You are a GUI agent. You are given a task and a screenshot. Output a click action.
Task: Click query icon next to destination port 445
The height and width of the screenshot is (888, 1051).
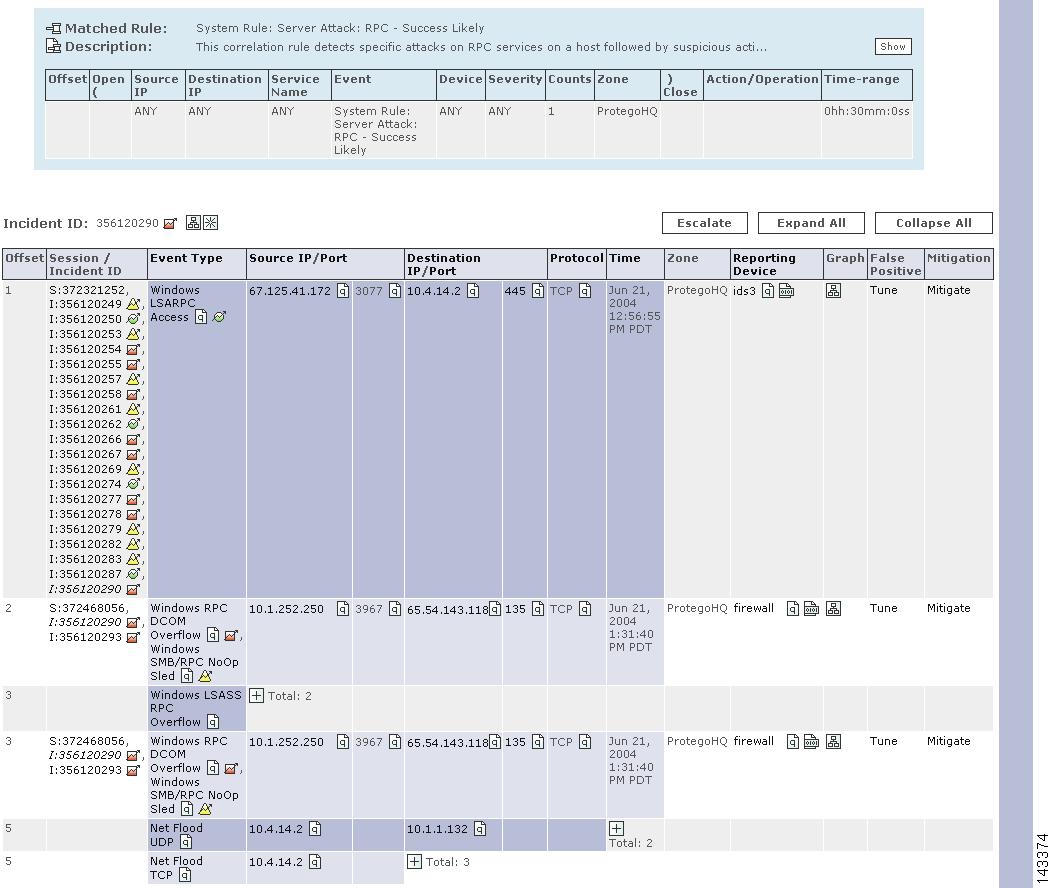(538, 291)
